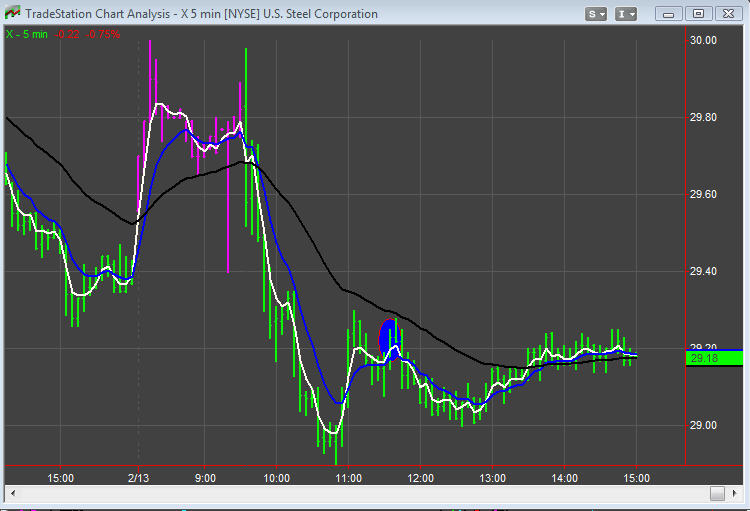Image resolution: width=750 pixels, height=511 pixels.
Task: Click the 13:00 time axis label
Action: [x=493, y=478]
